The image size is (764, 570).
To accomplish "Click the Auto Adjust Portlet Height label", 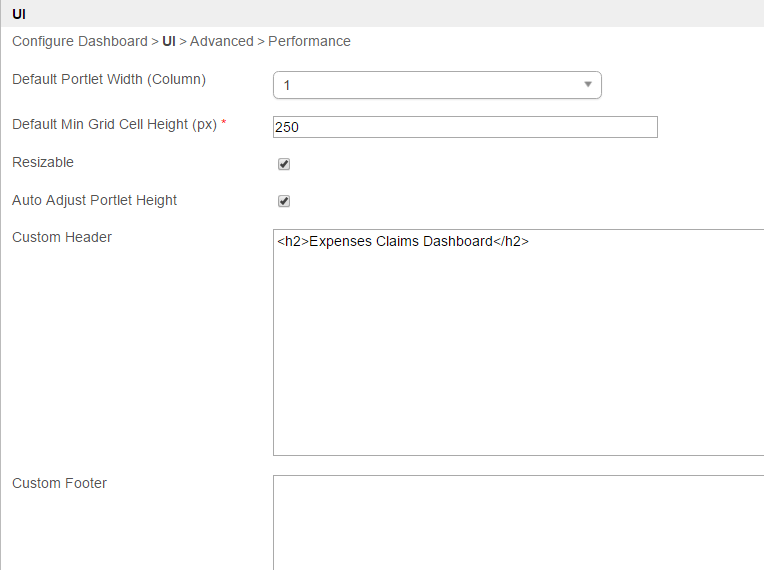I will click(x=94, y=200).
